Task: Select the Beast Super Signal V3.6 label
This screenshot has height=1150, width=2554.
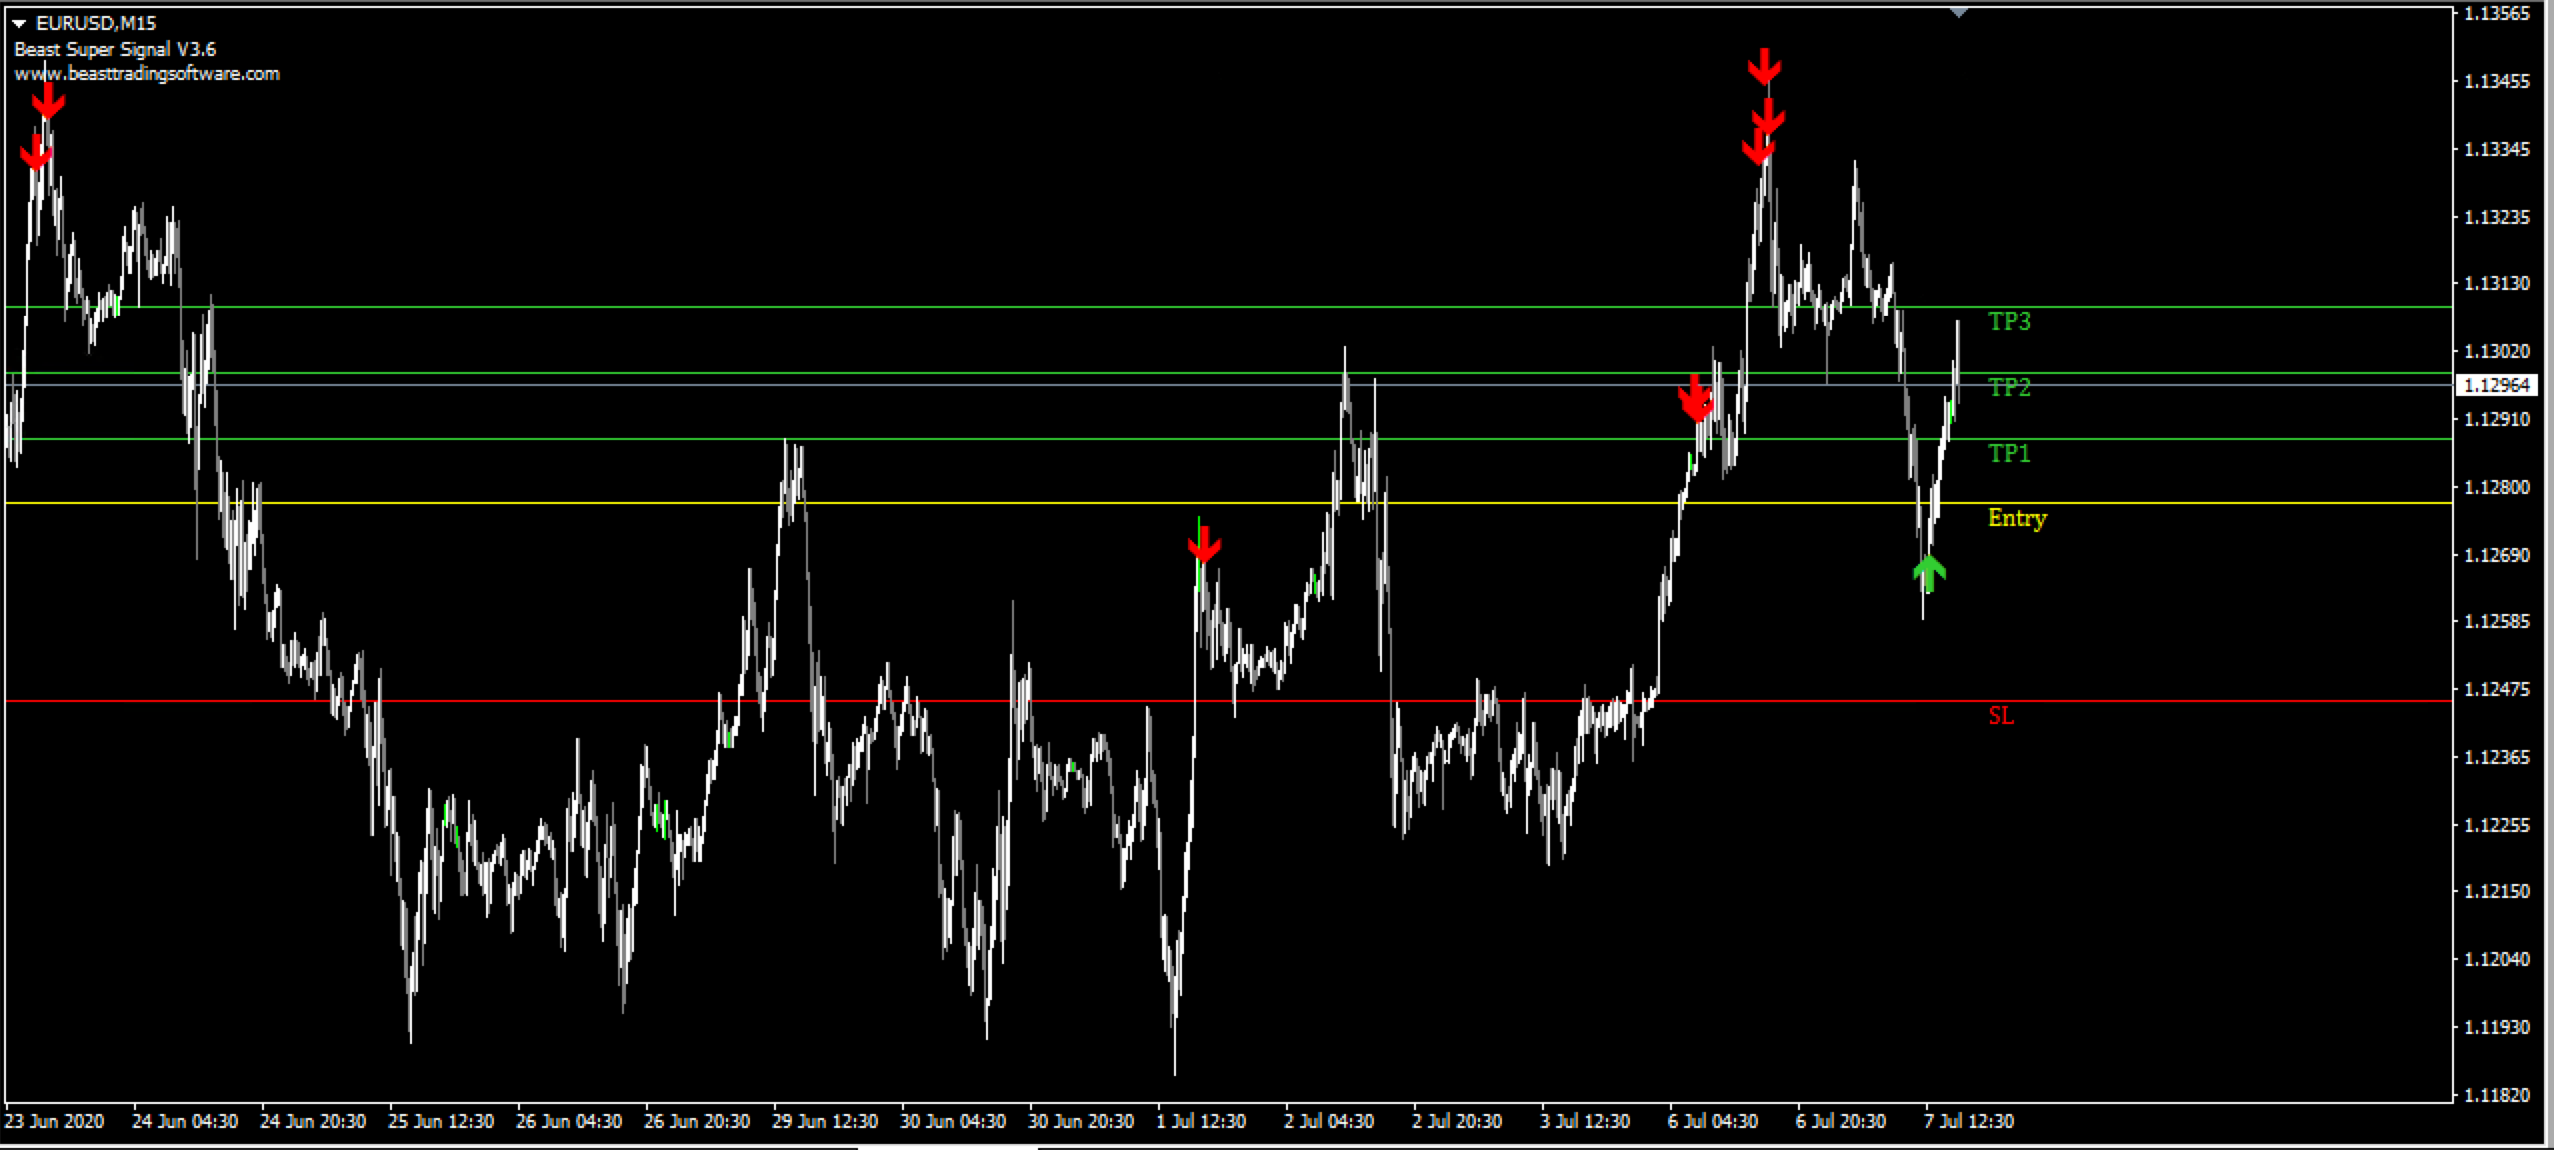Action: [x=115, y=49]
